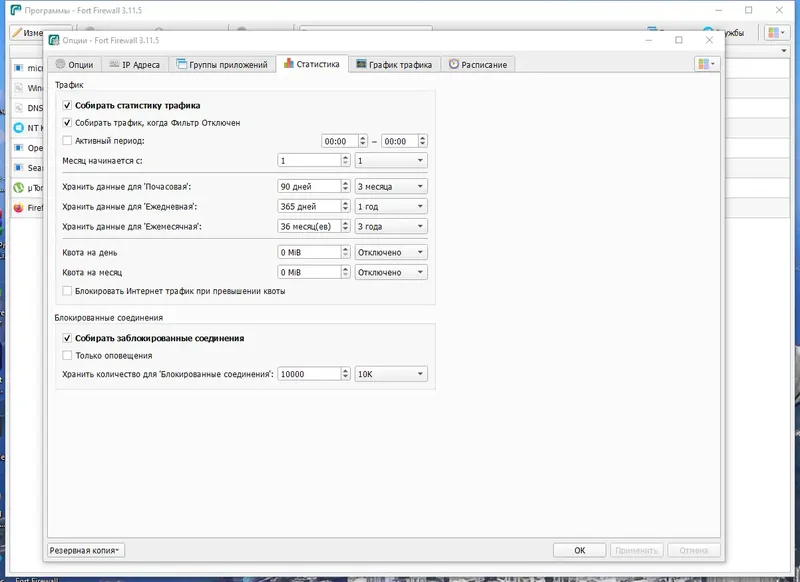Adjust stepper arrows of 10000 field
Viewport: 800px width, 582px height.
pyautogui.click(x=345, y=374)
